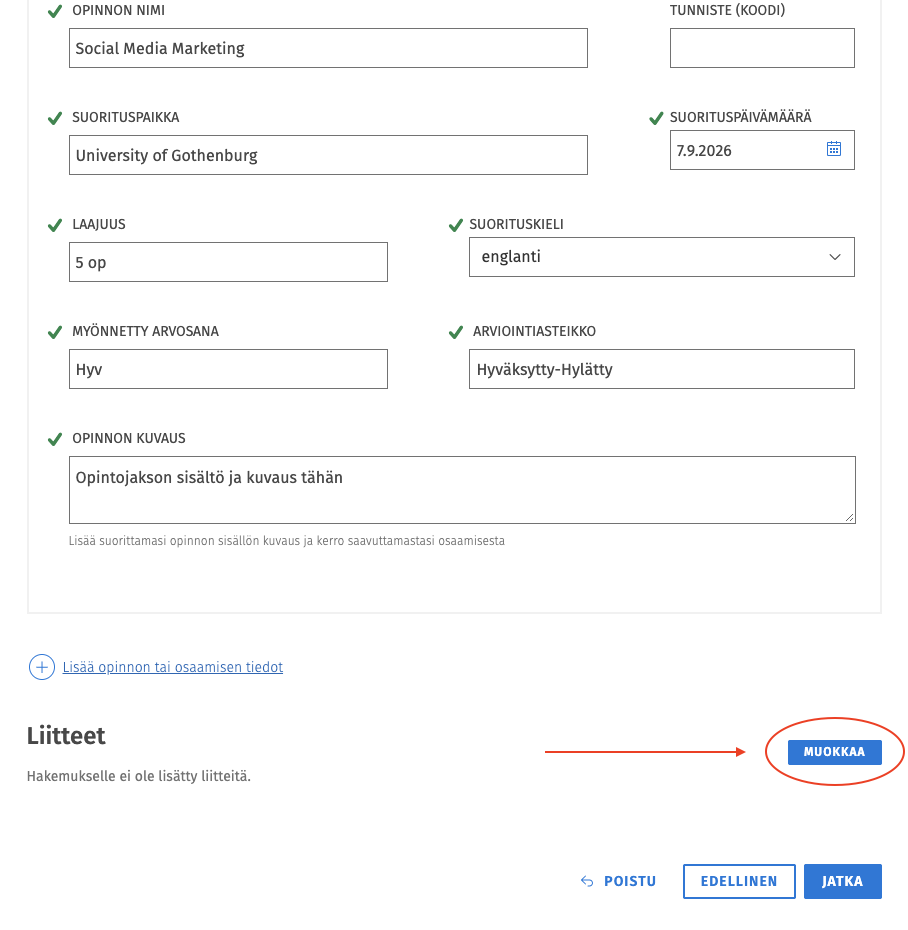Image resolution: width=908 pixels, height=930 pixels.
Task: Open Lisää opinnon tai osaamisen tiedot link
Action: pyautogui.click(x=173, y=667)
